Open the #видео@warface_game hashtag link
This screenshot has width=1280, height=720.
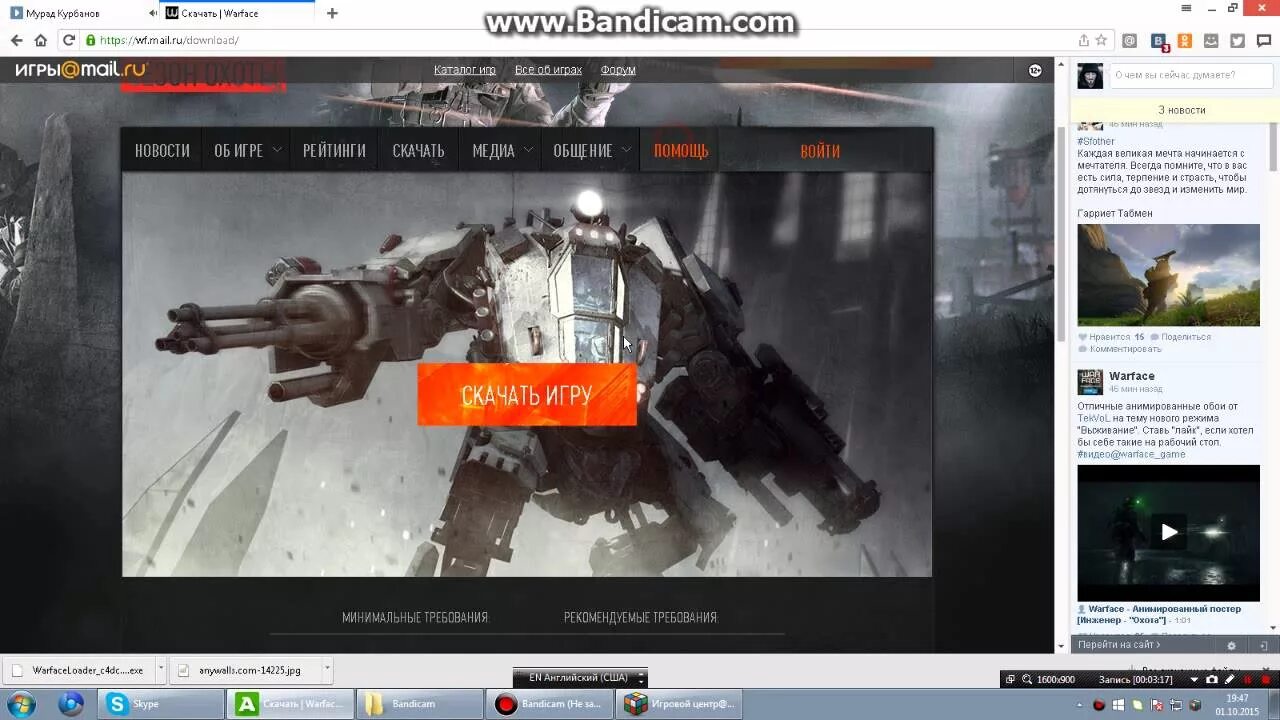[1131, 454]
